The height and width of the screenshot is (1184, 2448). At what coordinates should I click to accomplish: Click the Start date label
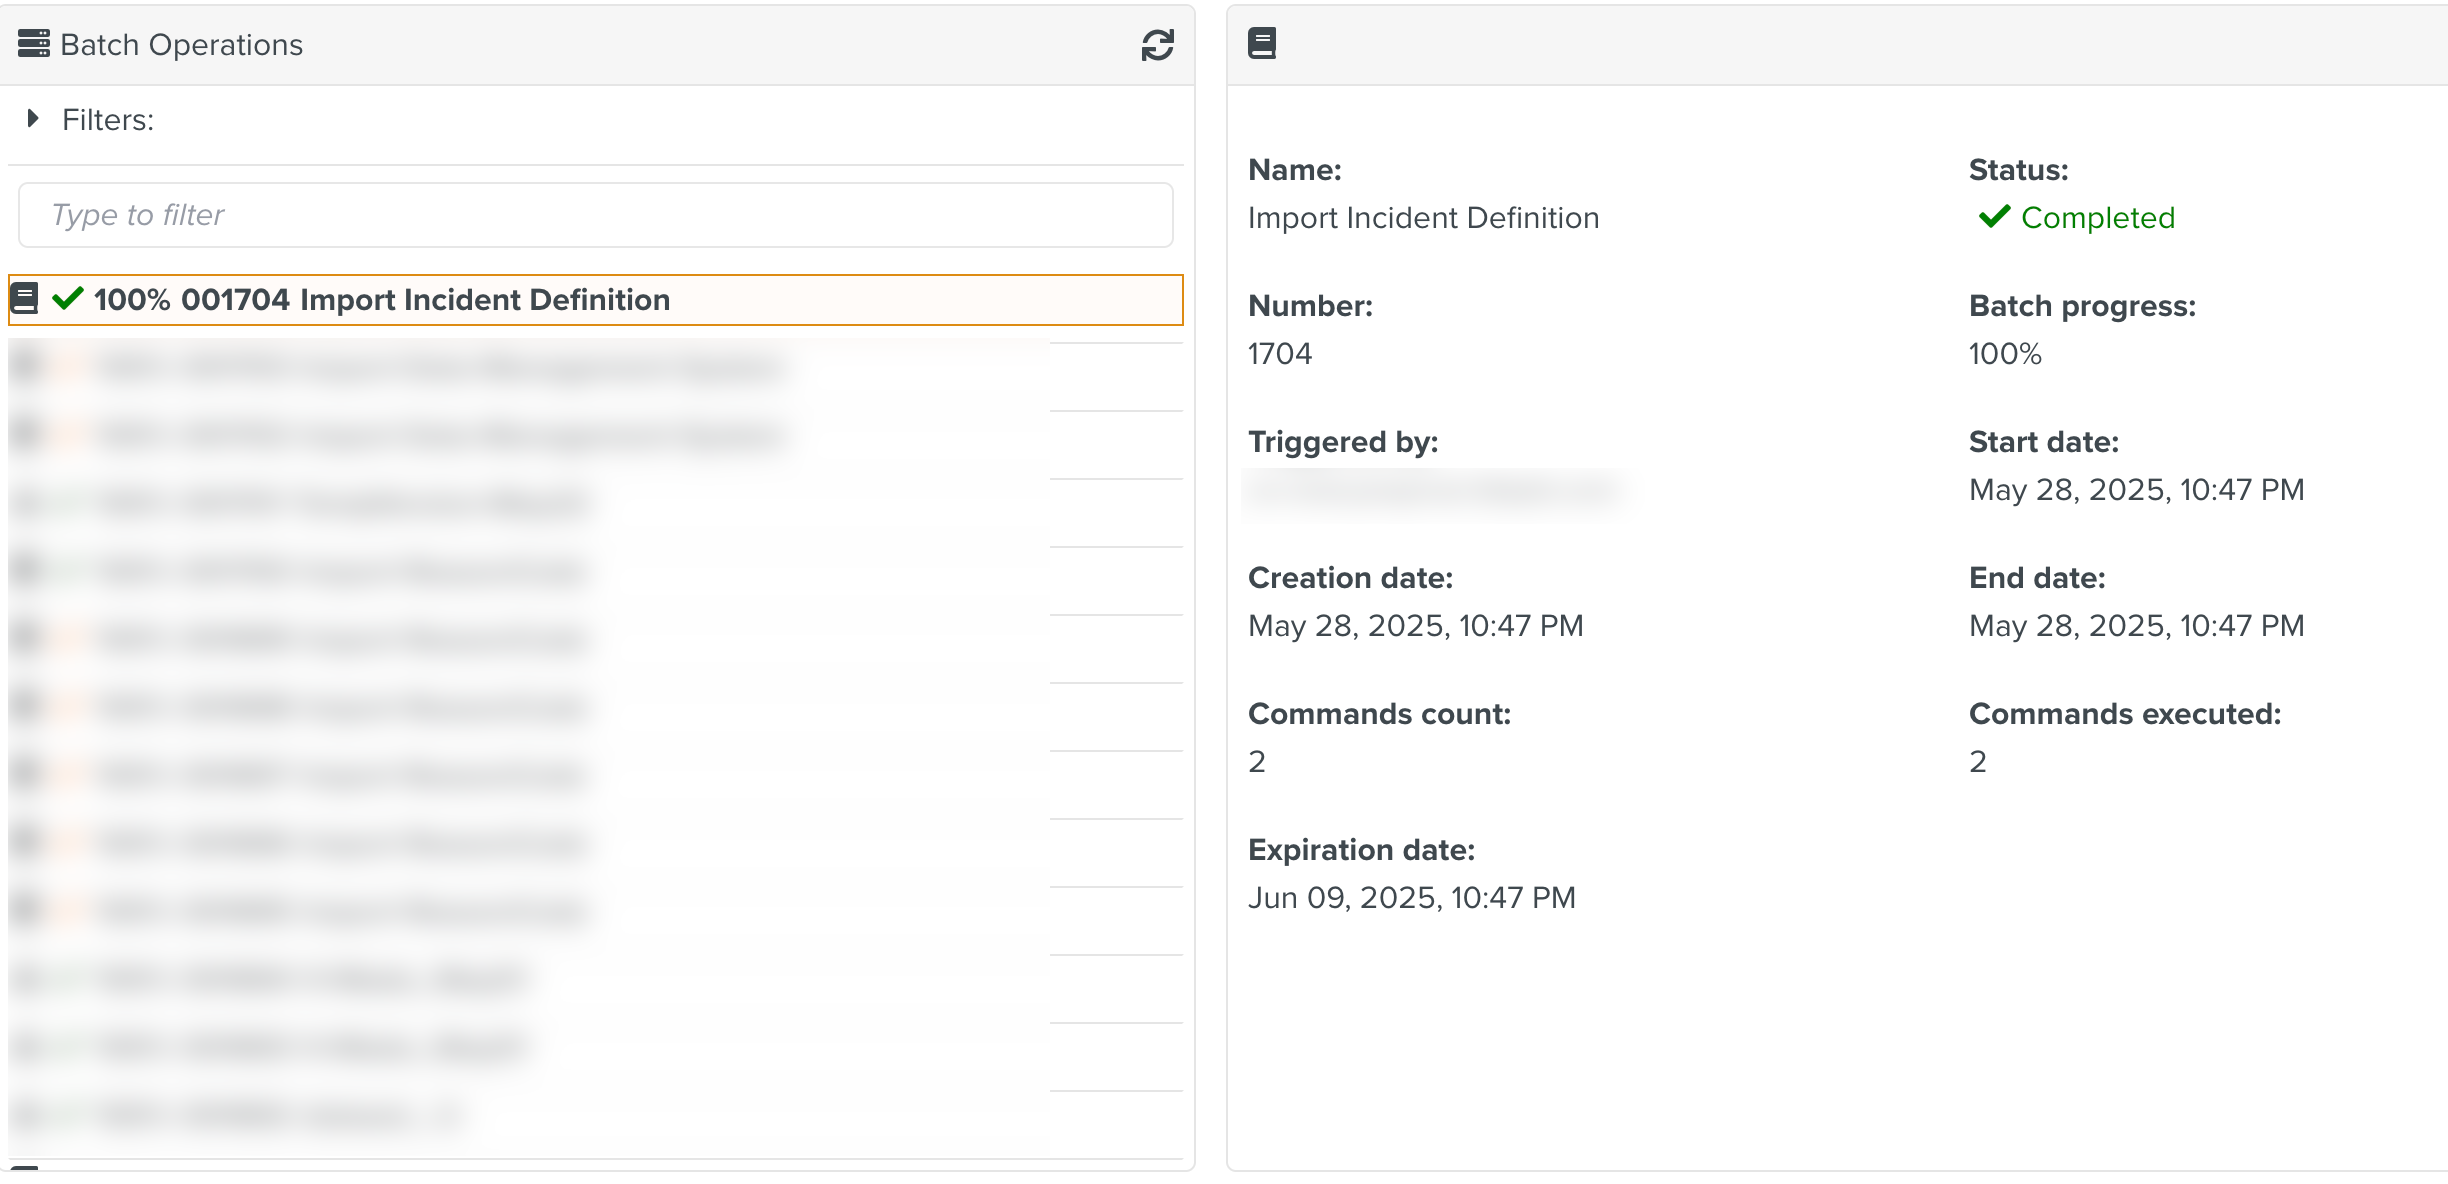(x=2043, y=442)
